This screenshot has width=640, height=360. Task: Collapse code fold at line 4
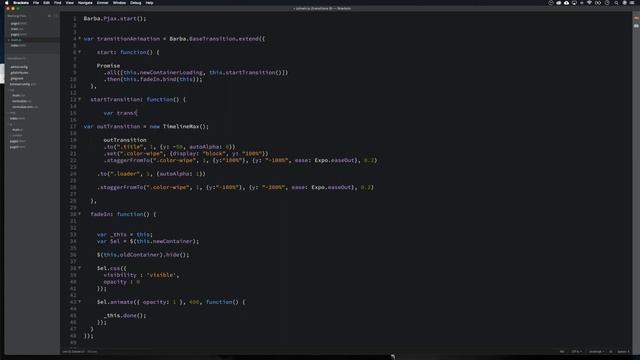80,39
